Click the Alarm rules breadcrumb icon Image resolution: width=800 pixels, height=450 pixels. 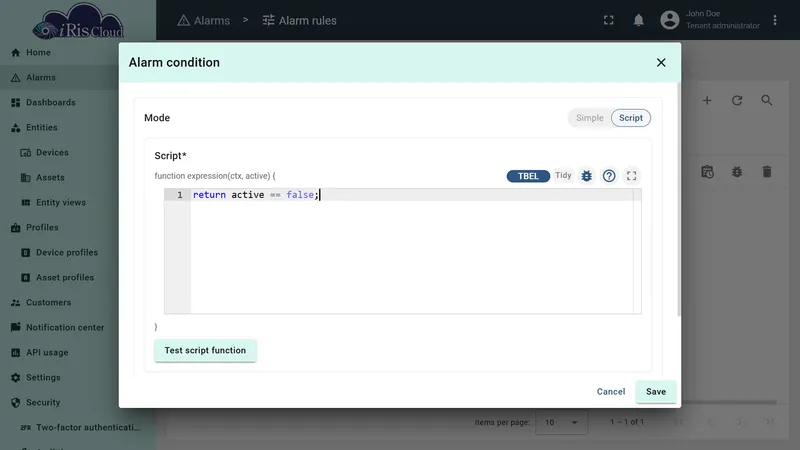[268, 20]
